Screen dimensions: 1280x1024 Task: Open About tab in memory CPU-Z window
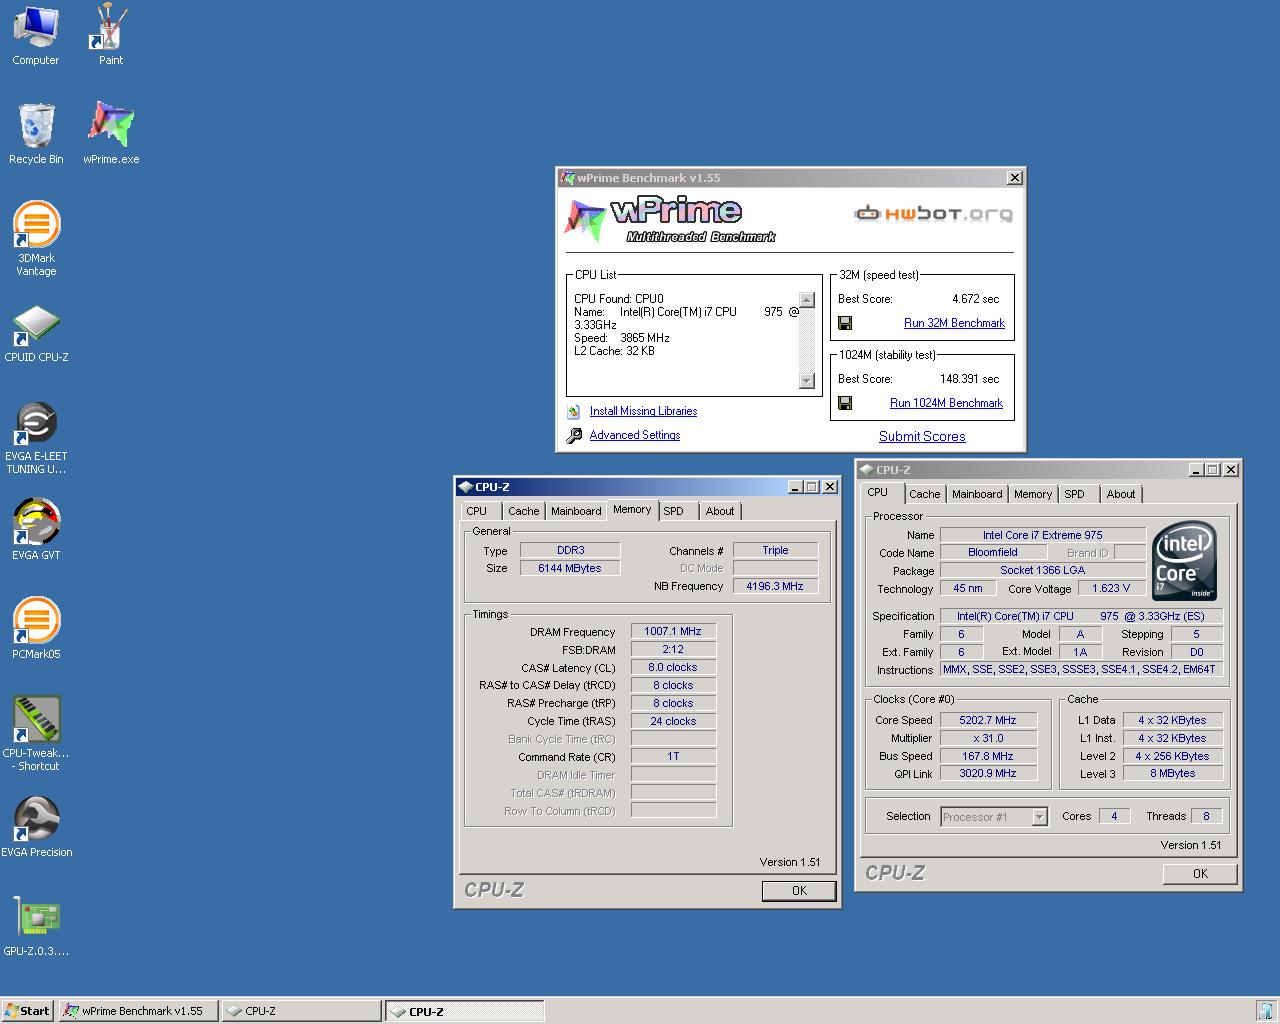pyautogui.click(x=720, y=511)
